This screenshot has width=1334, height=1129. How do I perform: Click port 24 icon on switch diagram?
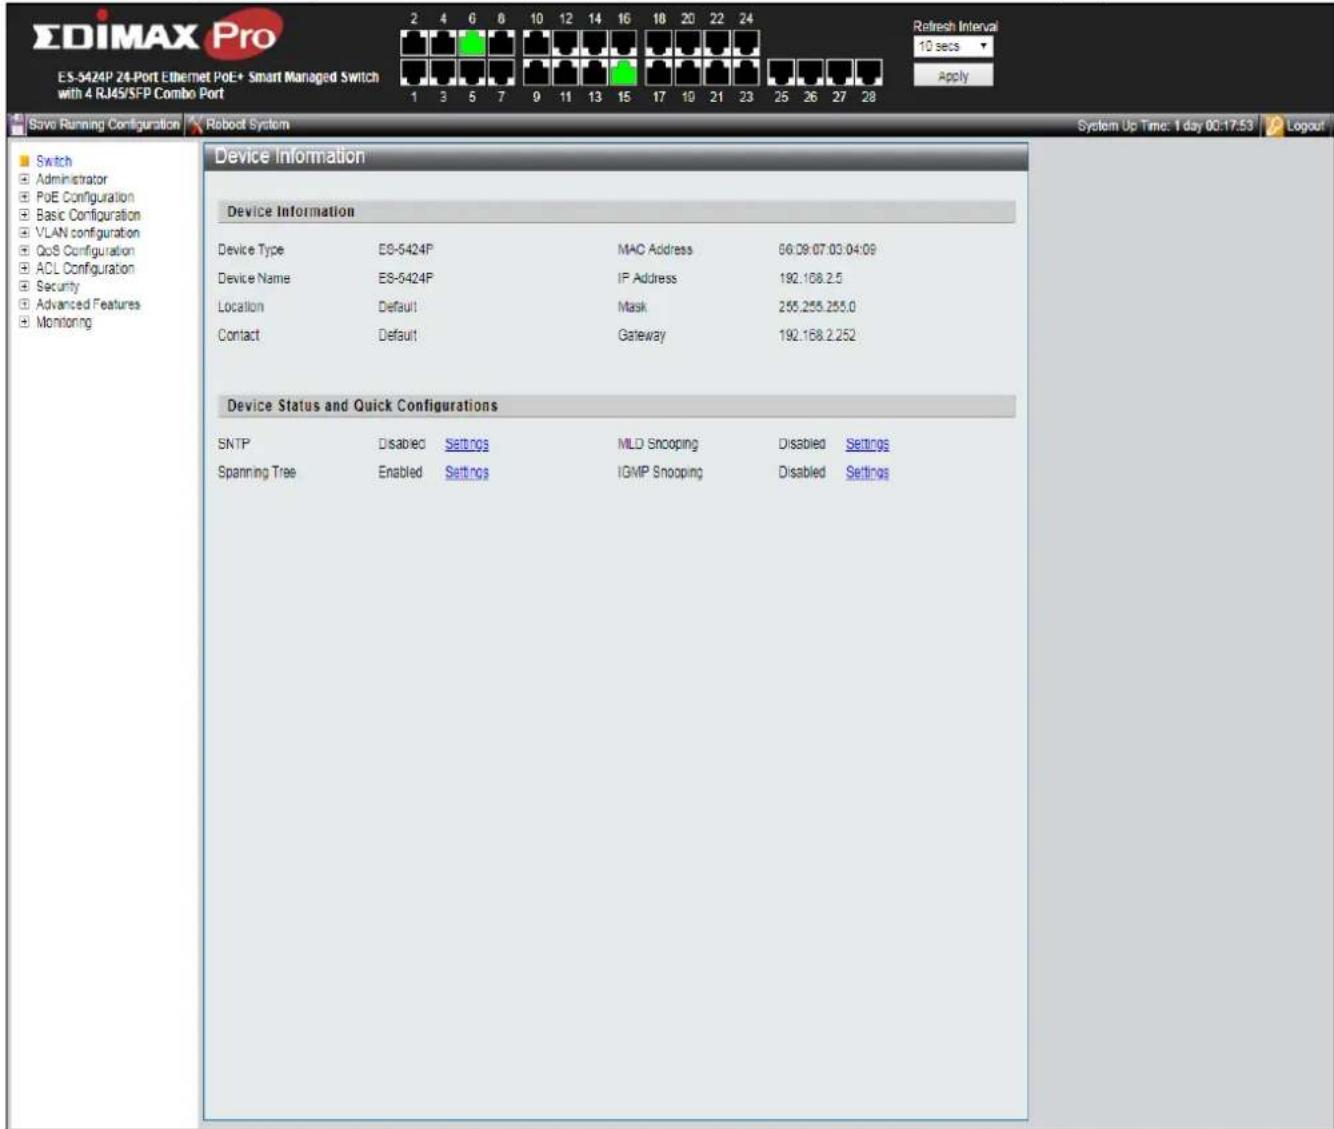pyautogui.click(x=746, y=43)
